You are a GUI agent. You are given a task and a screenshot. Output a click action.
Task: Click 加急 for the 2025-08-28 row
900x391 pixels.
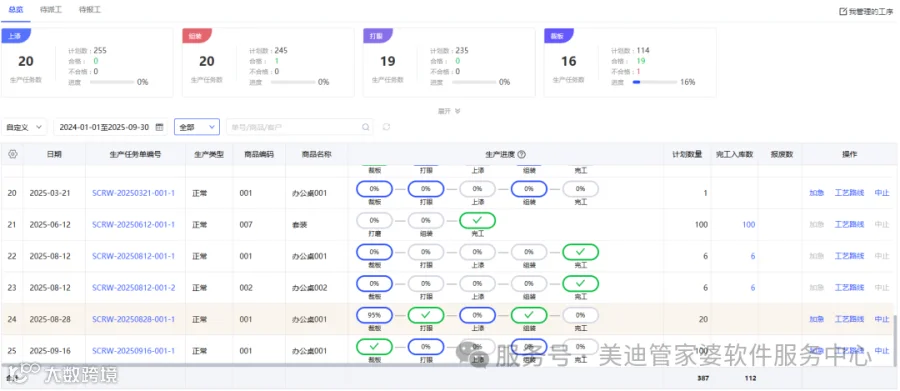tap(816, 319)
